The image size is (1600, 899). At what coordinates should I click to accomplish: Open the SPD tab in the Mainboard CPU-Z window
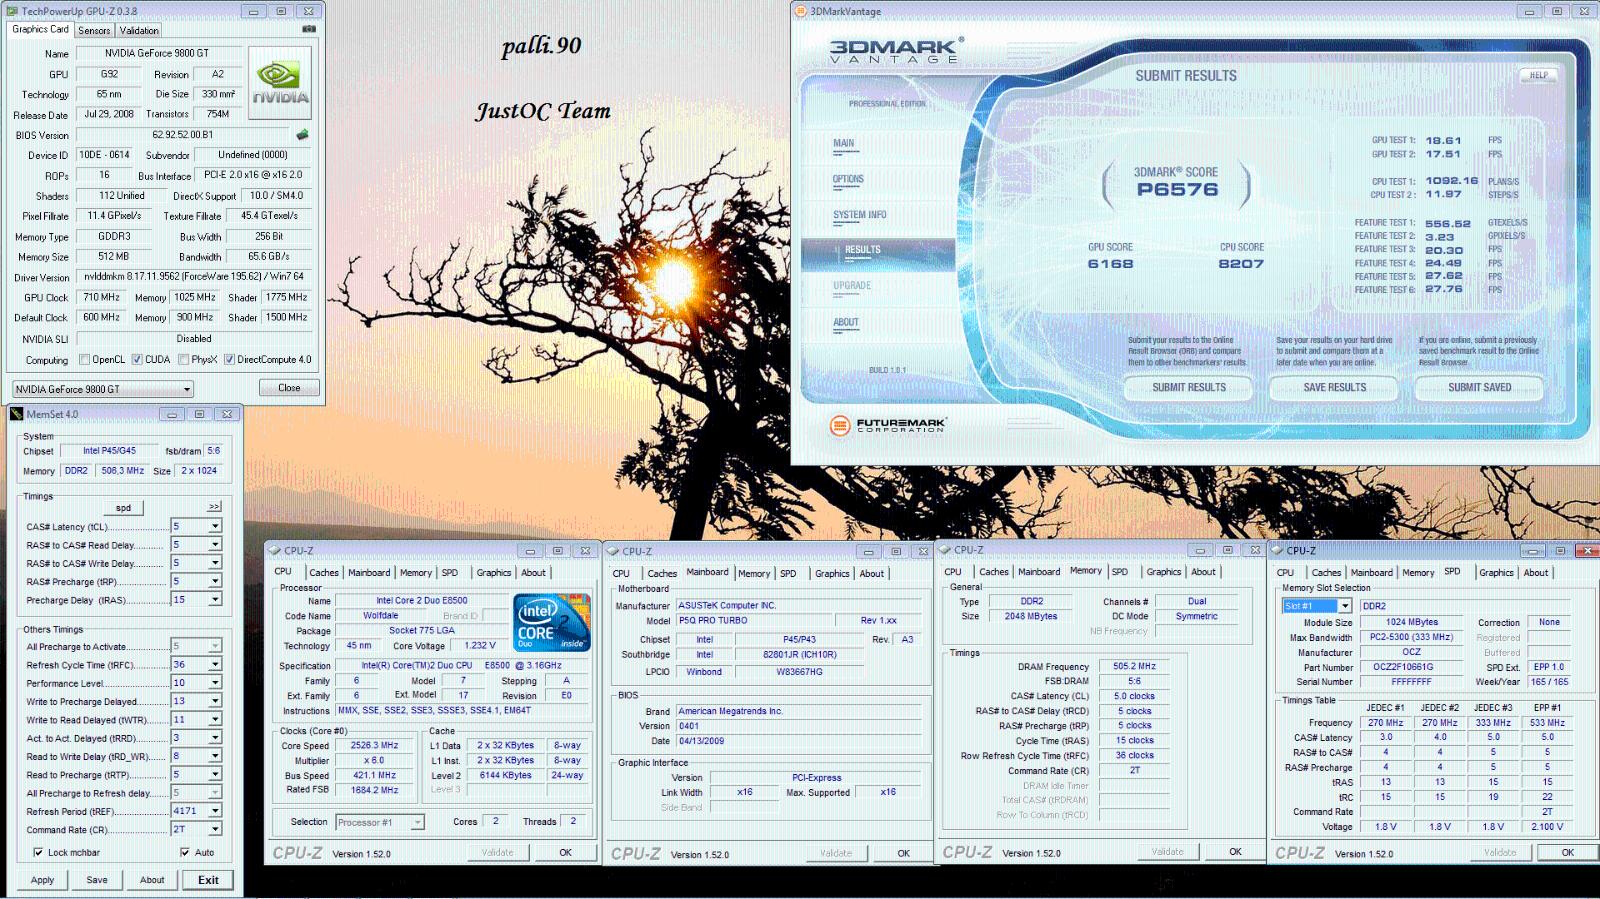point(788,574)
